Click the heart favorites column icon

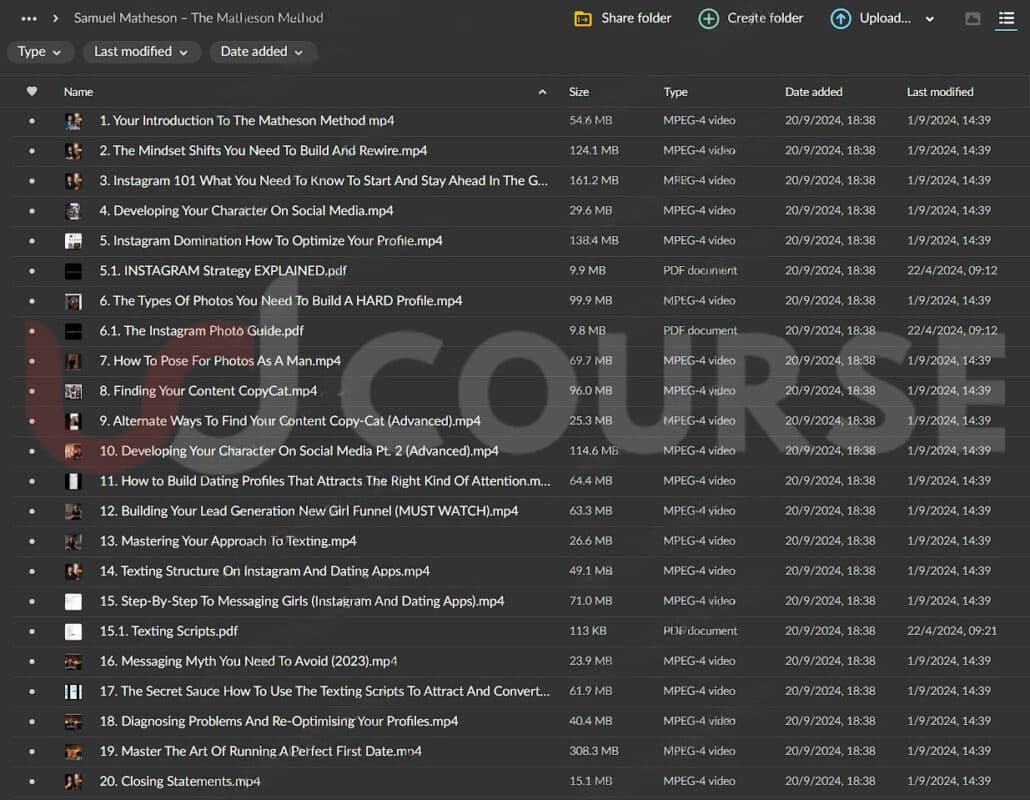[31, 91]
